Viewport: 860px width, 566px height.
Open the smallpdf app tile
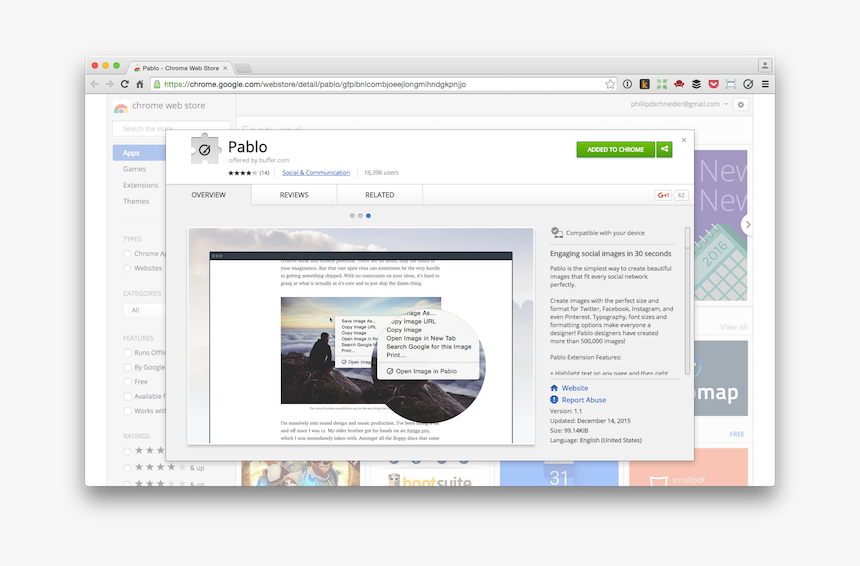[688, 467]
